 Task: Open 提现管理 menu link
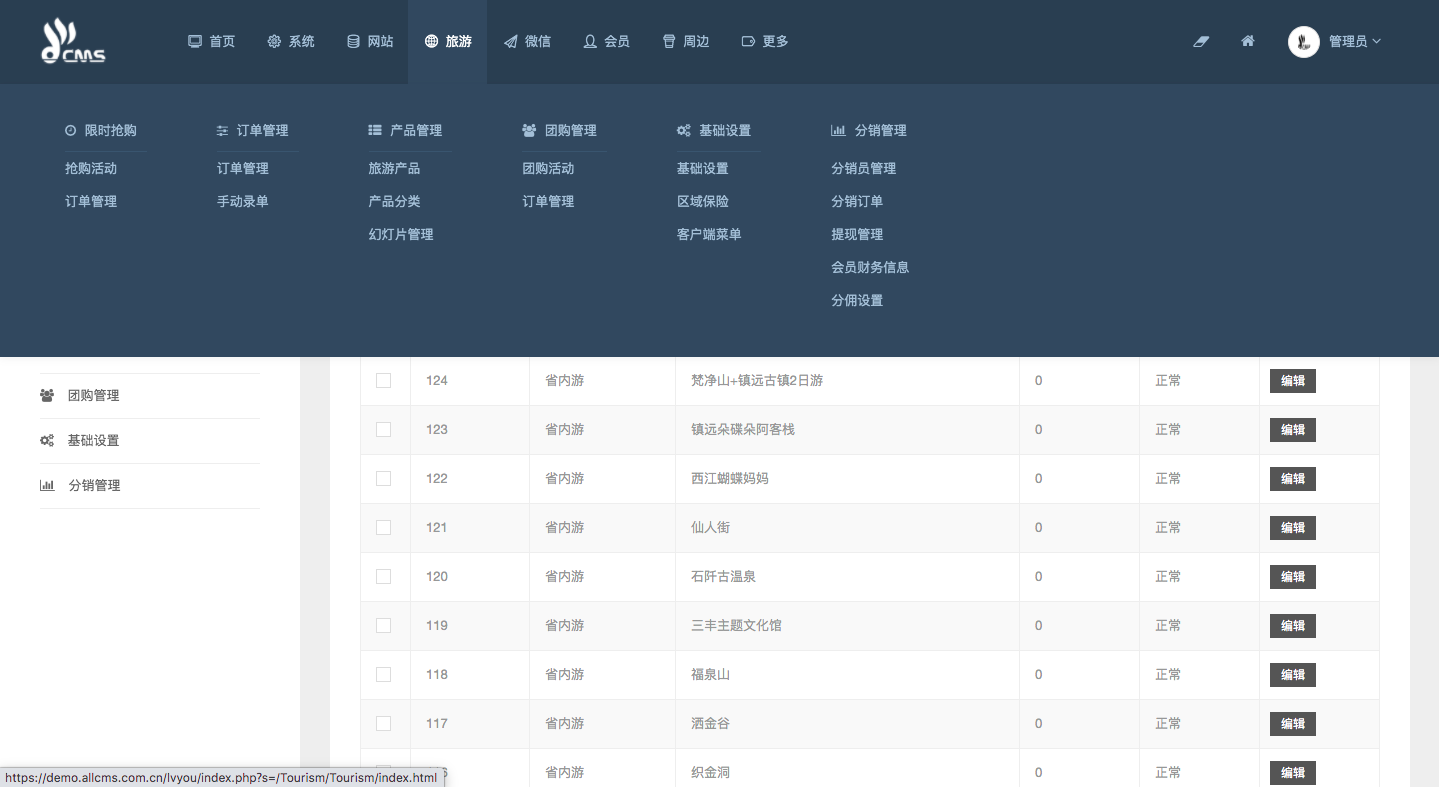(857, 234)
